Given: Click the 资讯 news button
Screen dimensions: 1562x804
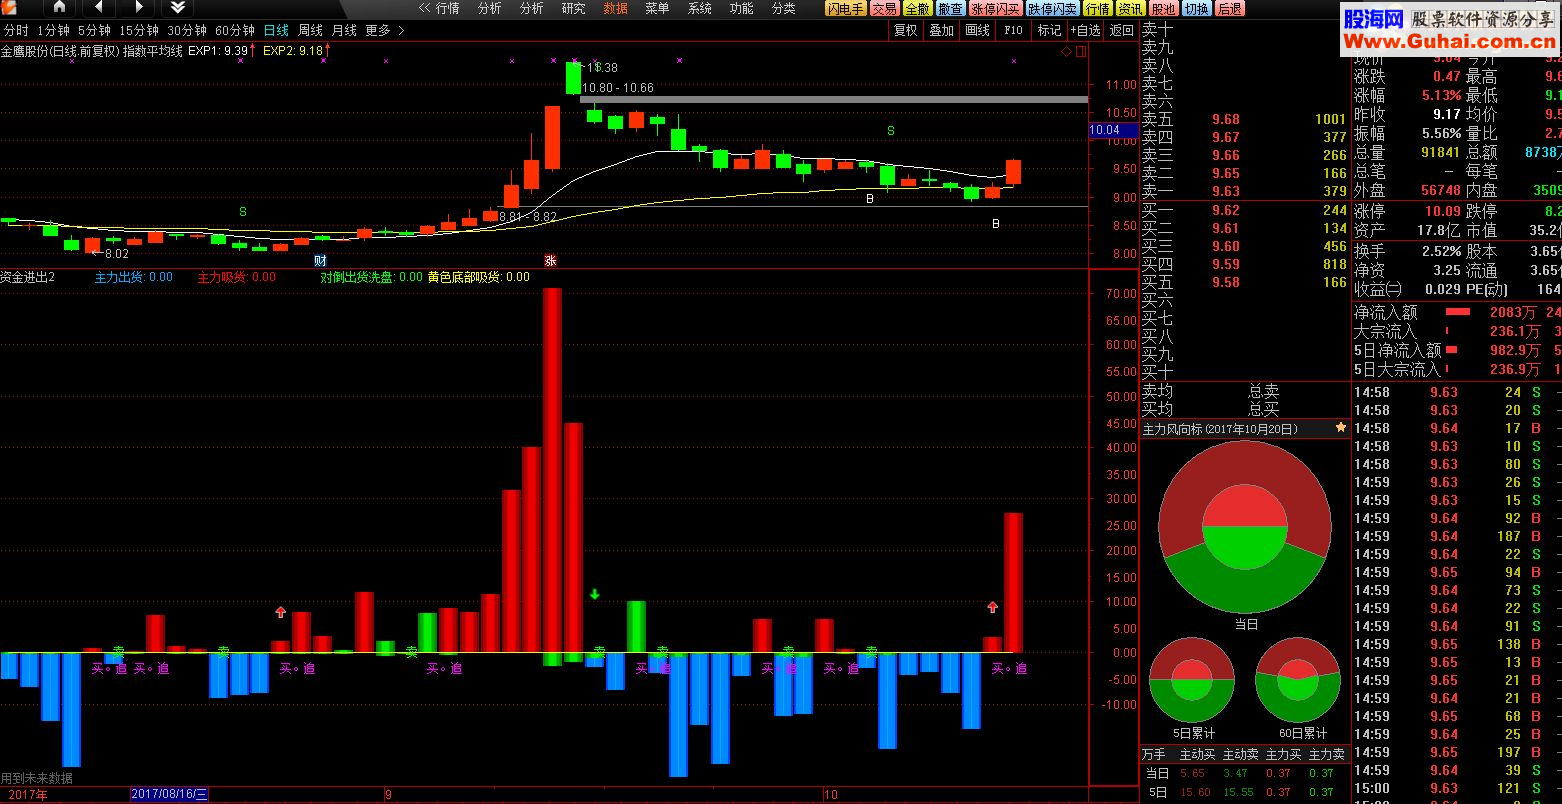Looking at the screenshot, I should pos(1130,9).
